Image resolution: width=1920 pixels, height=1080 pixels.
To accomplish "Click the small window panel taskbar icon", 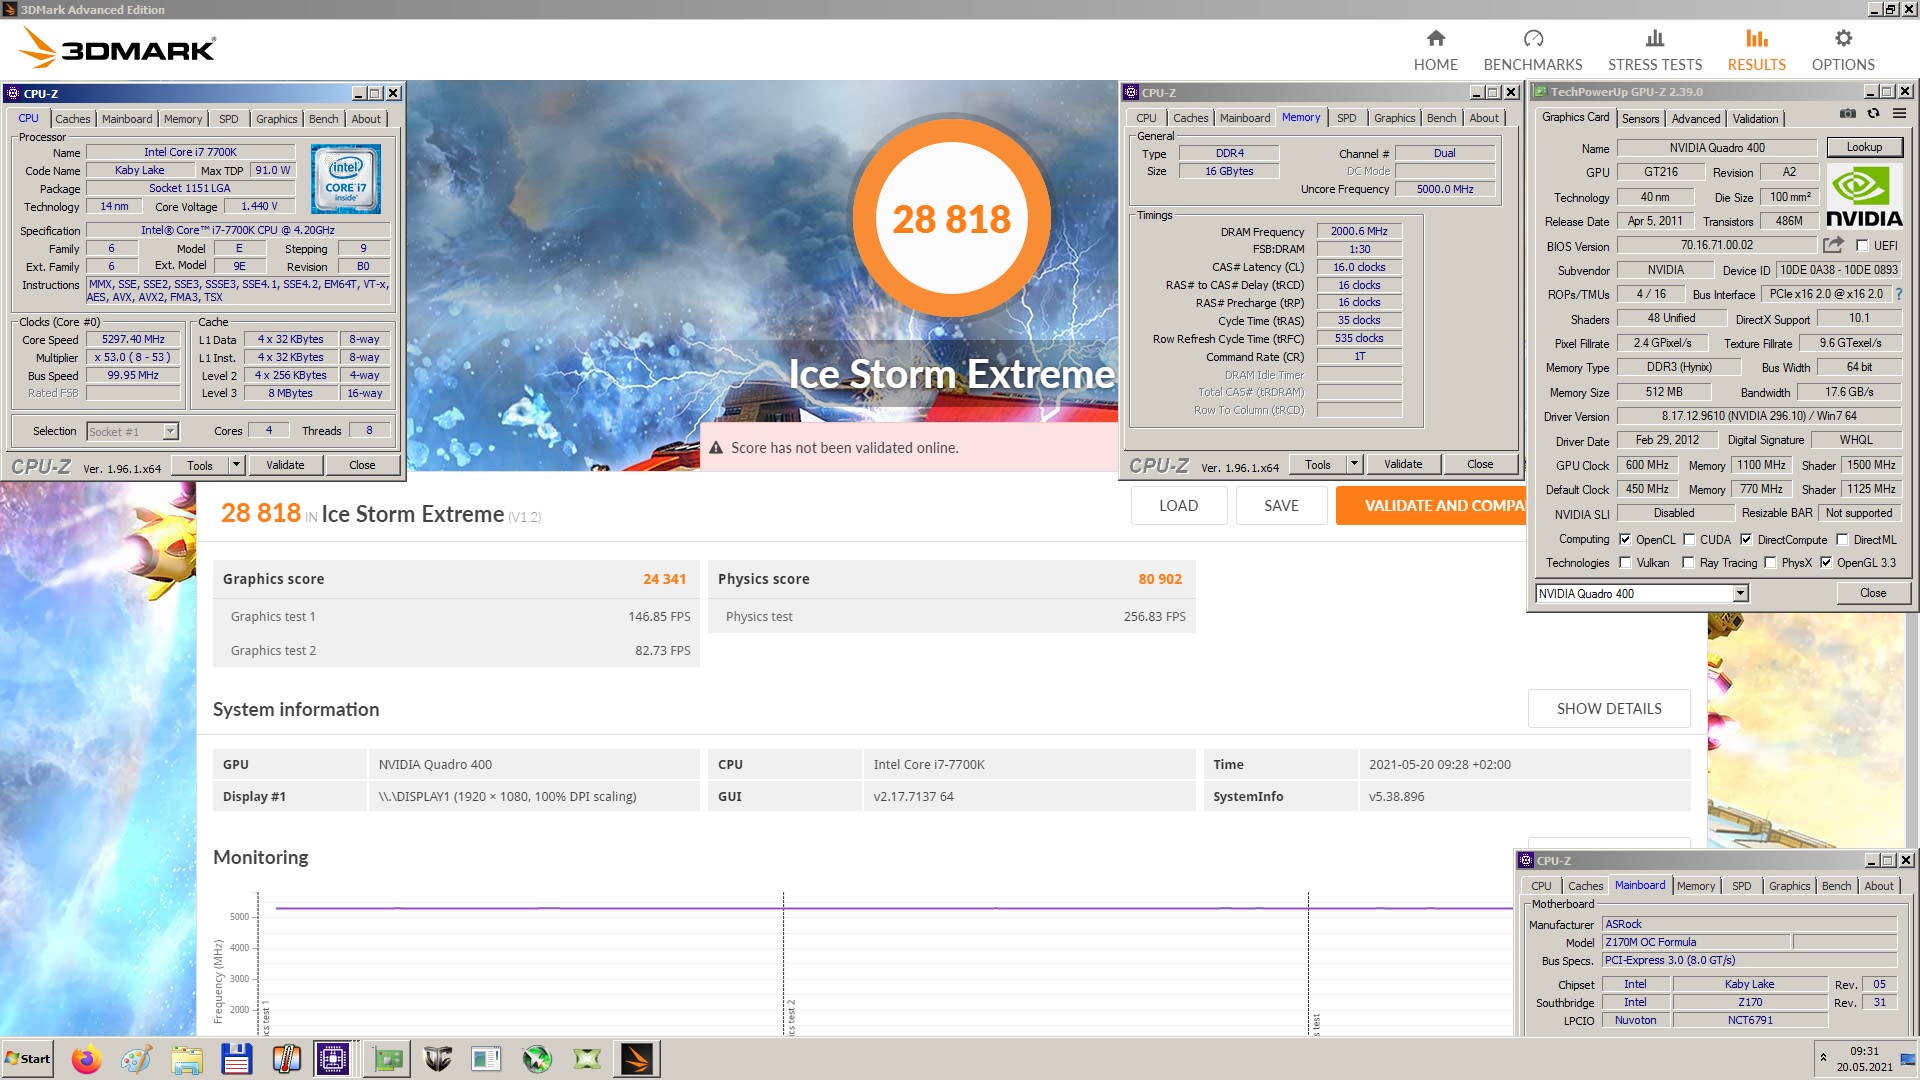I will click(487, 1059).
